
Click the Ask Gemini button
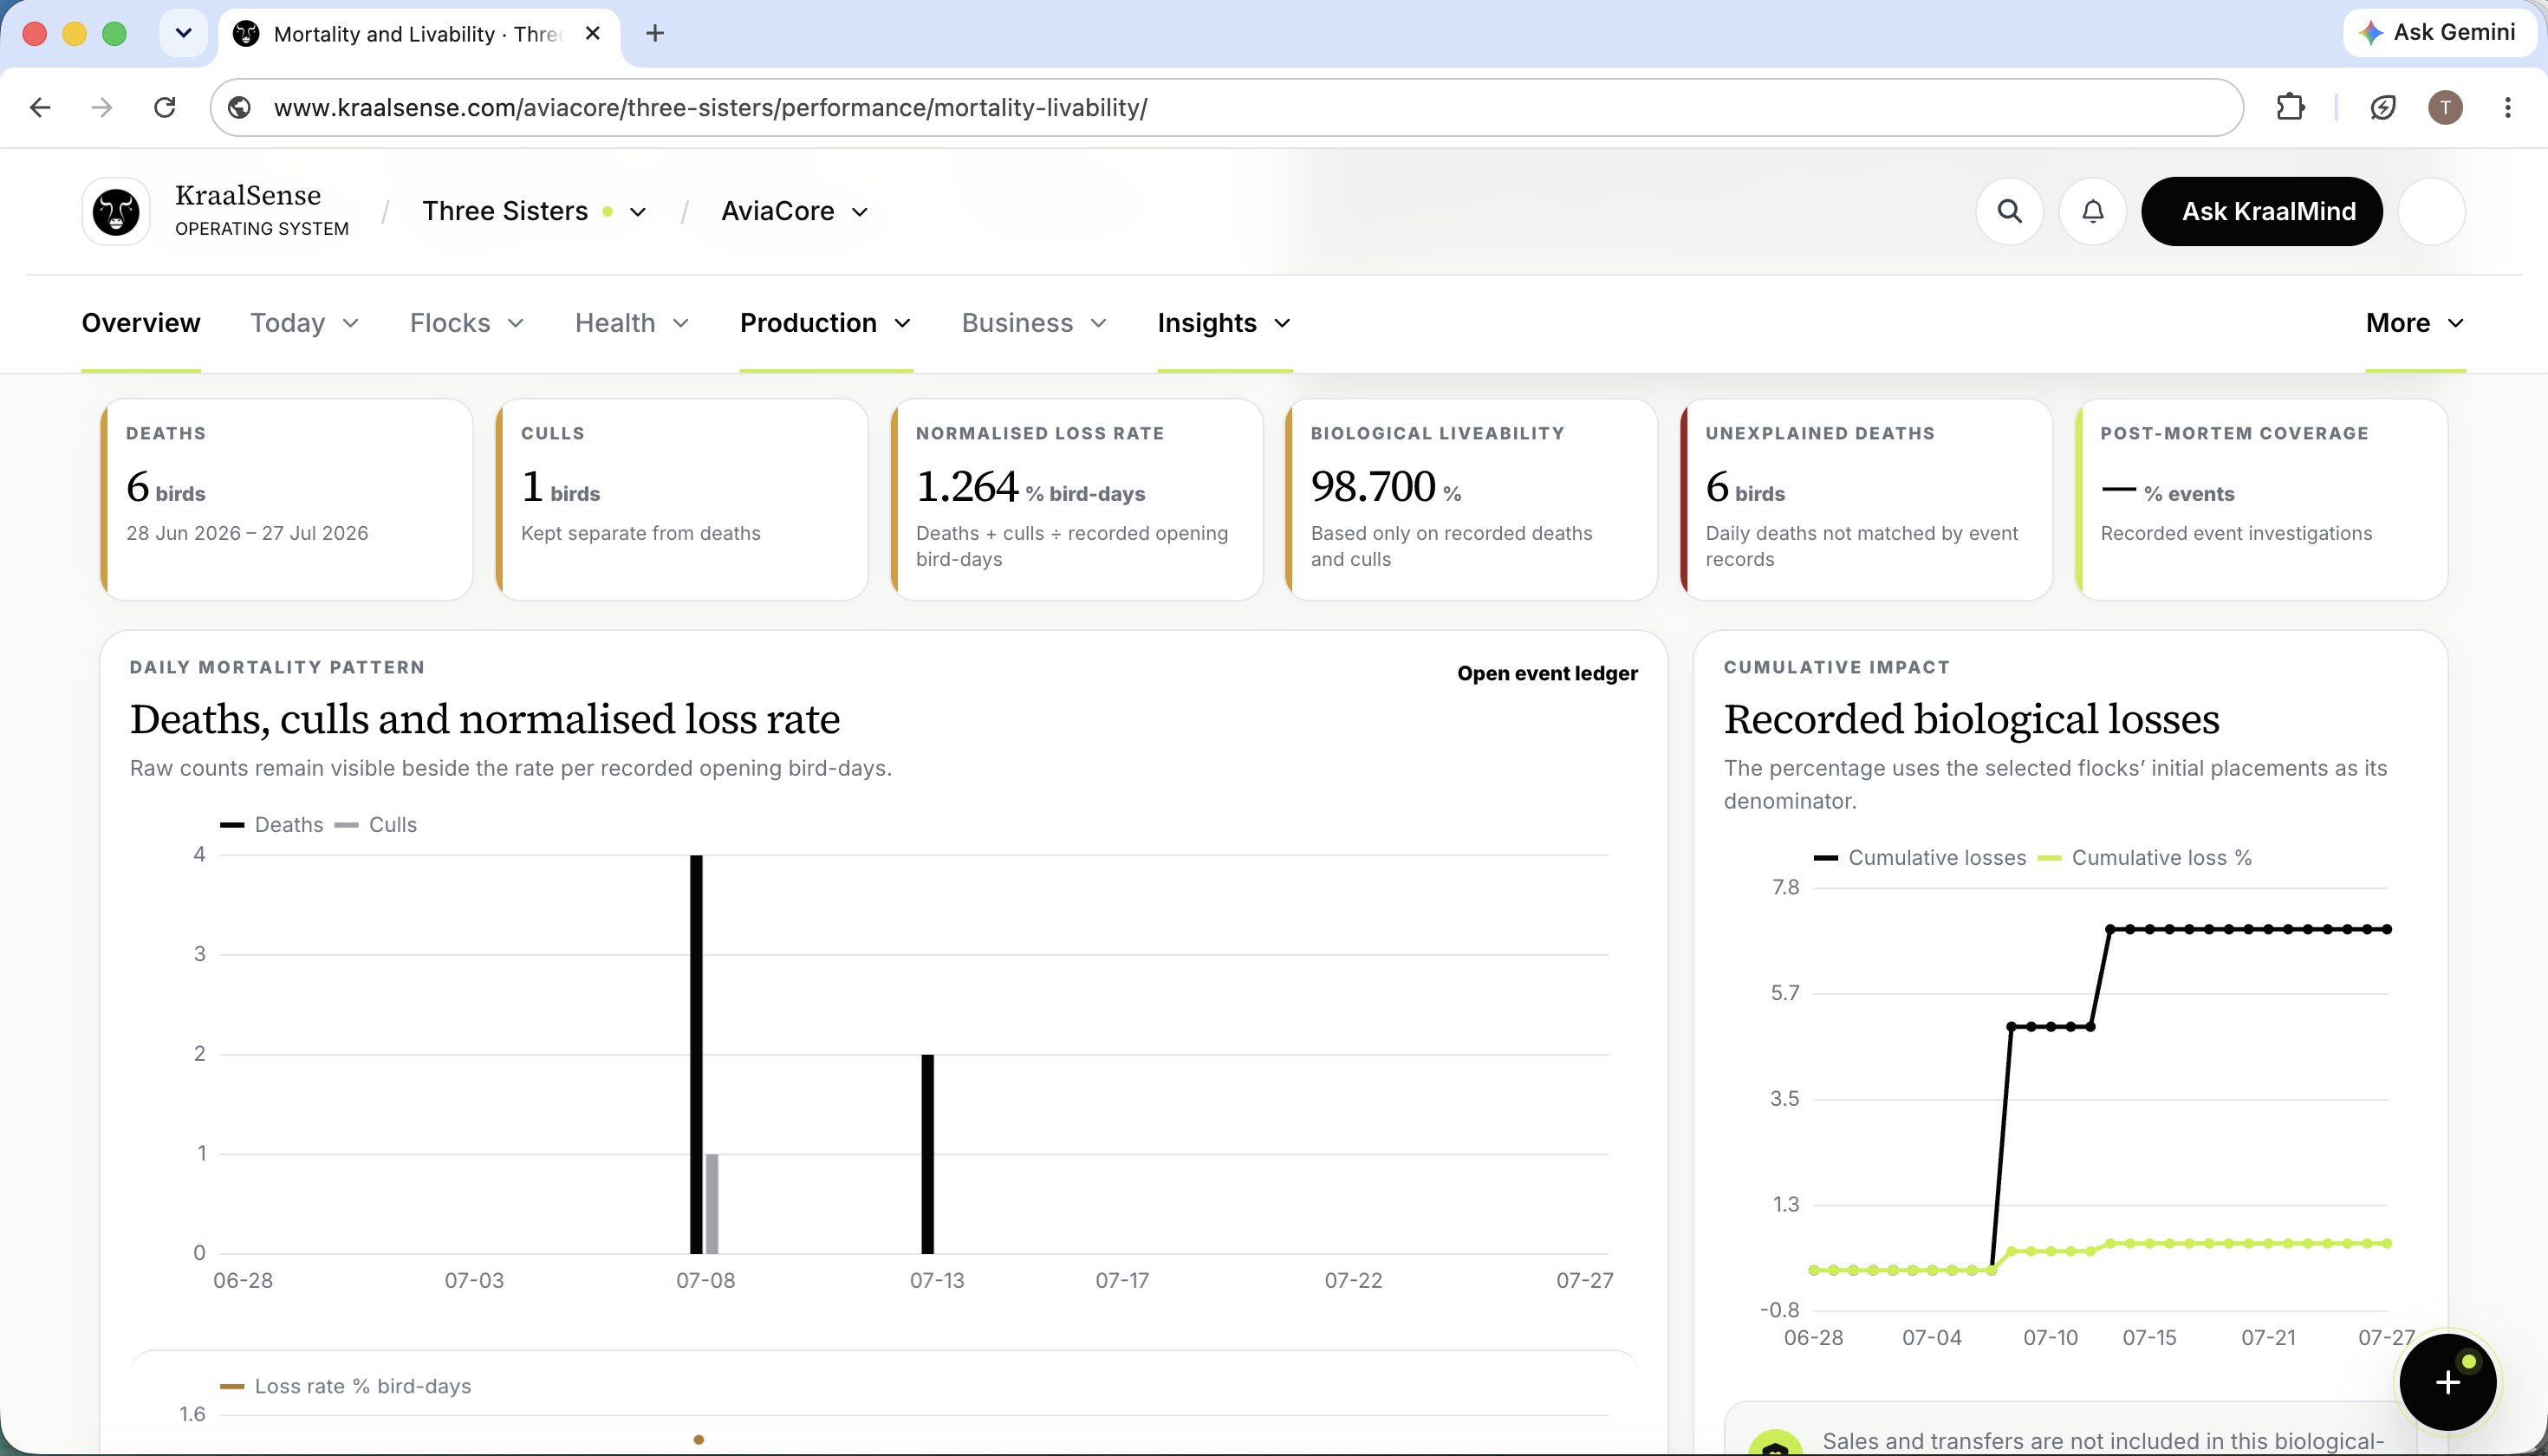click(x=2440, y=32)
